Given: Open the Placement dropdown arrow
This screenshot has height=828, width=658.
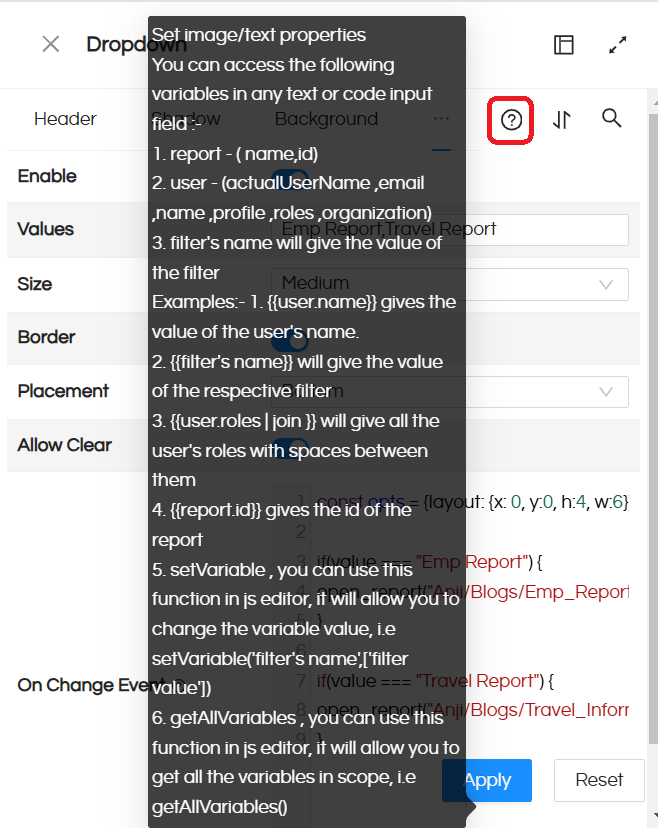Looking at the screenshot, I should point(606,392).
